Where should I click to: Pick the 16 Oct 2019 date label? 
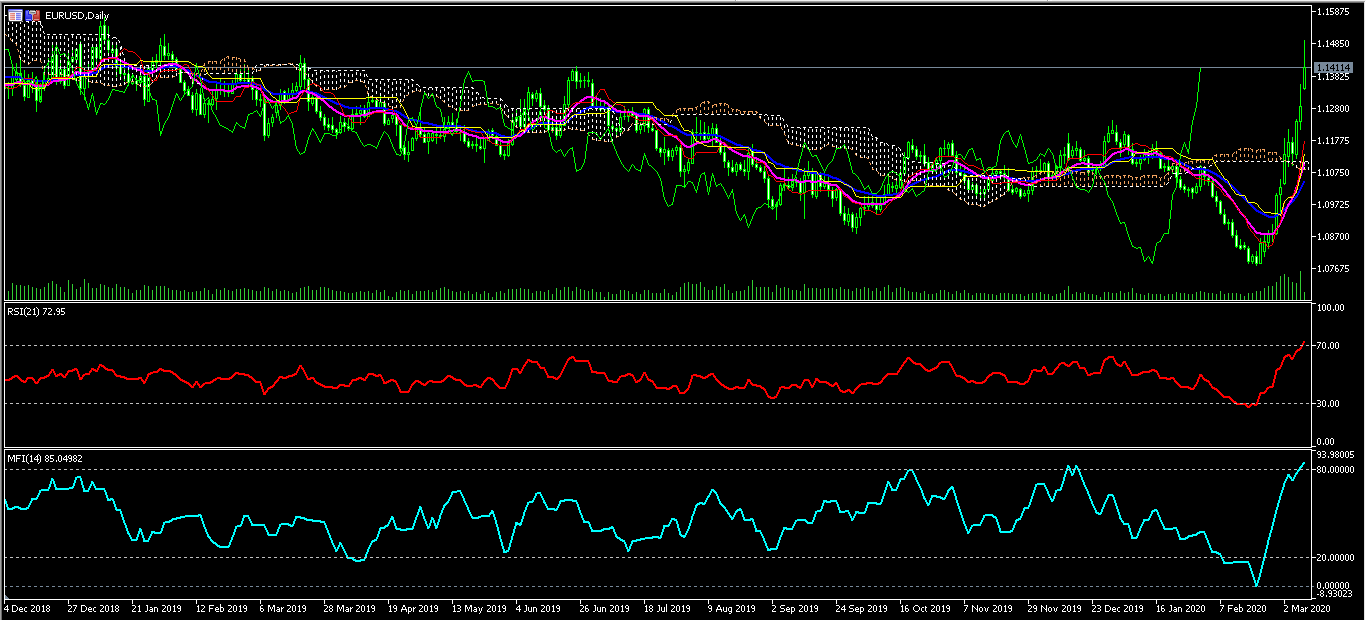(923, 607)
